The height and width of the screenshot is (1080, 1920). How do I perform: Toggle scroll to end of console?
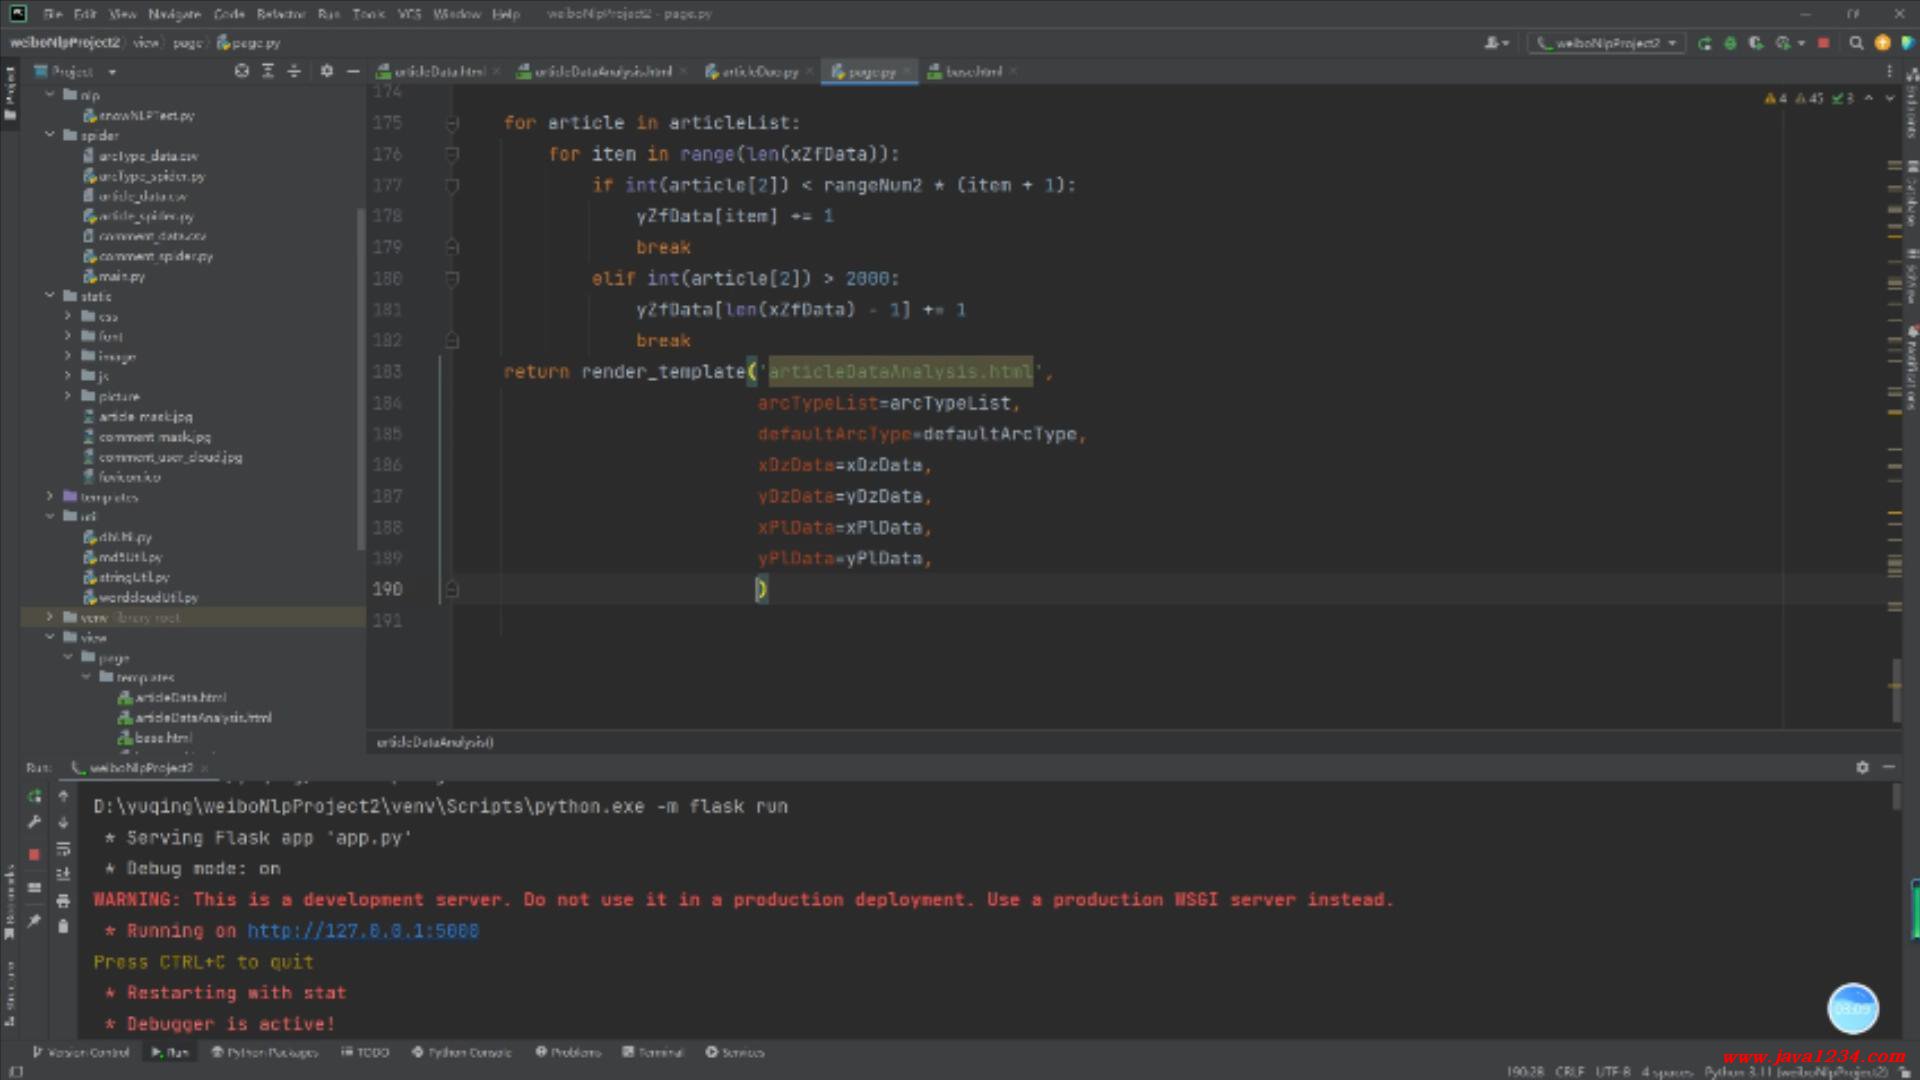63,875
